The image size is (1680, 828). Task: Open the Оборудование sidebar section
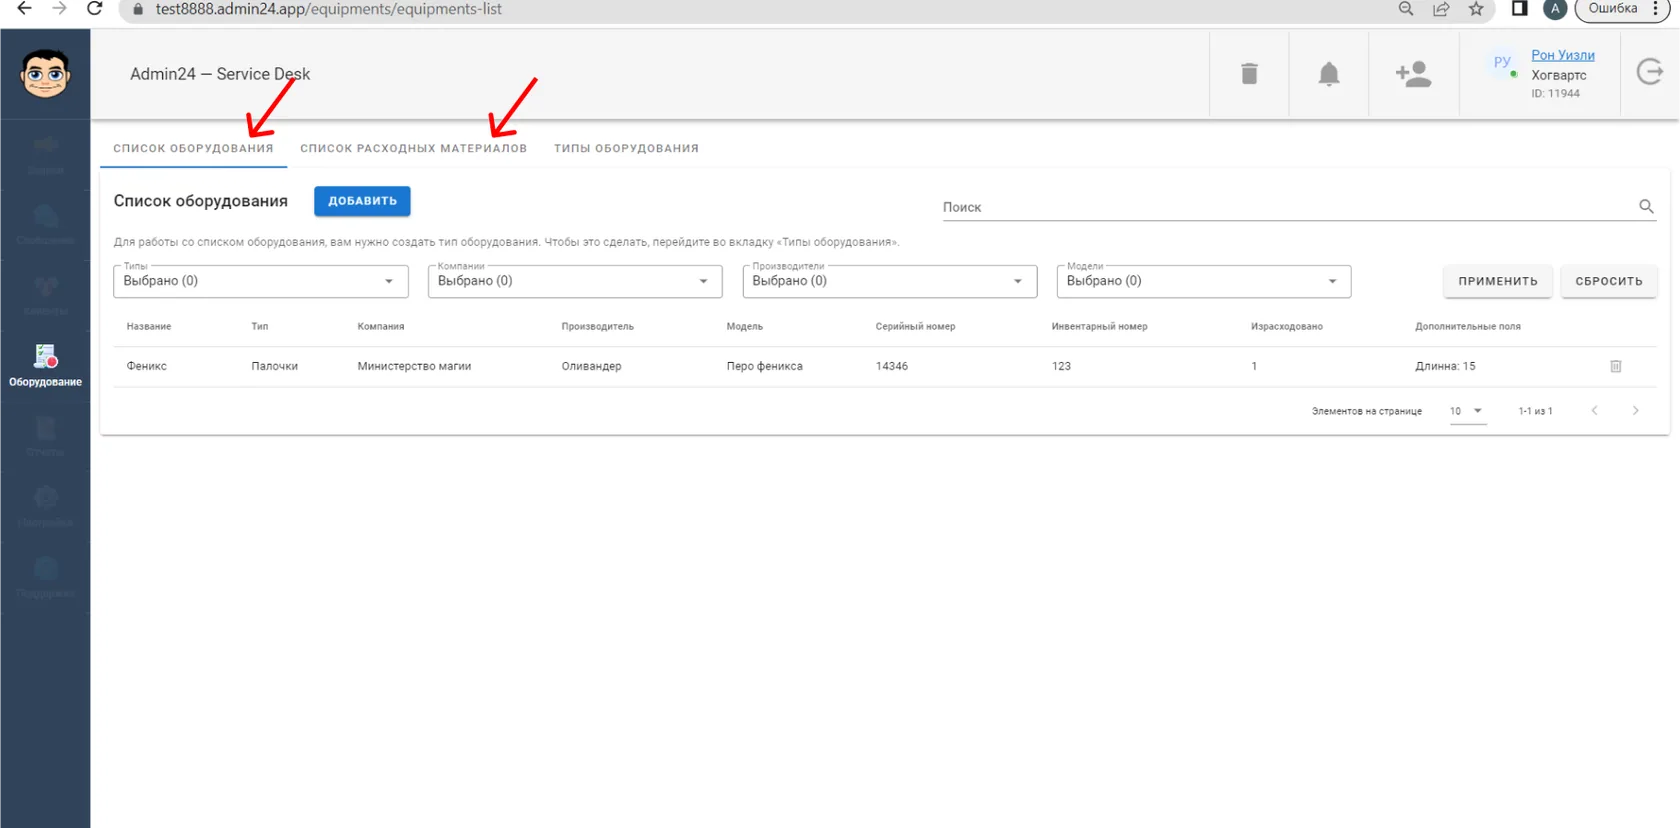[45, 366]
